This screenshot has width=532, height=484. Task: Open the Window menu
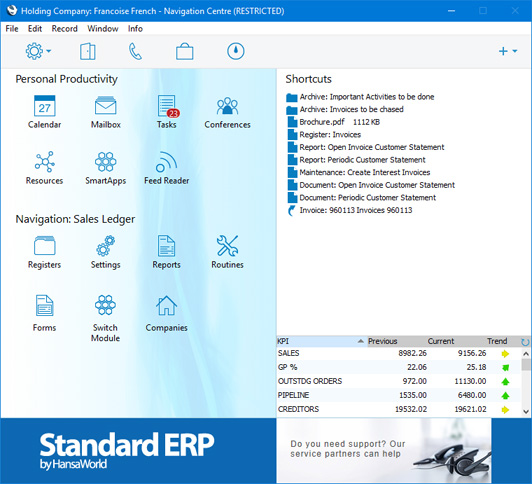pos(103,28)
